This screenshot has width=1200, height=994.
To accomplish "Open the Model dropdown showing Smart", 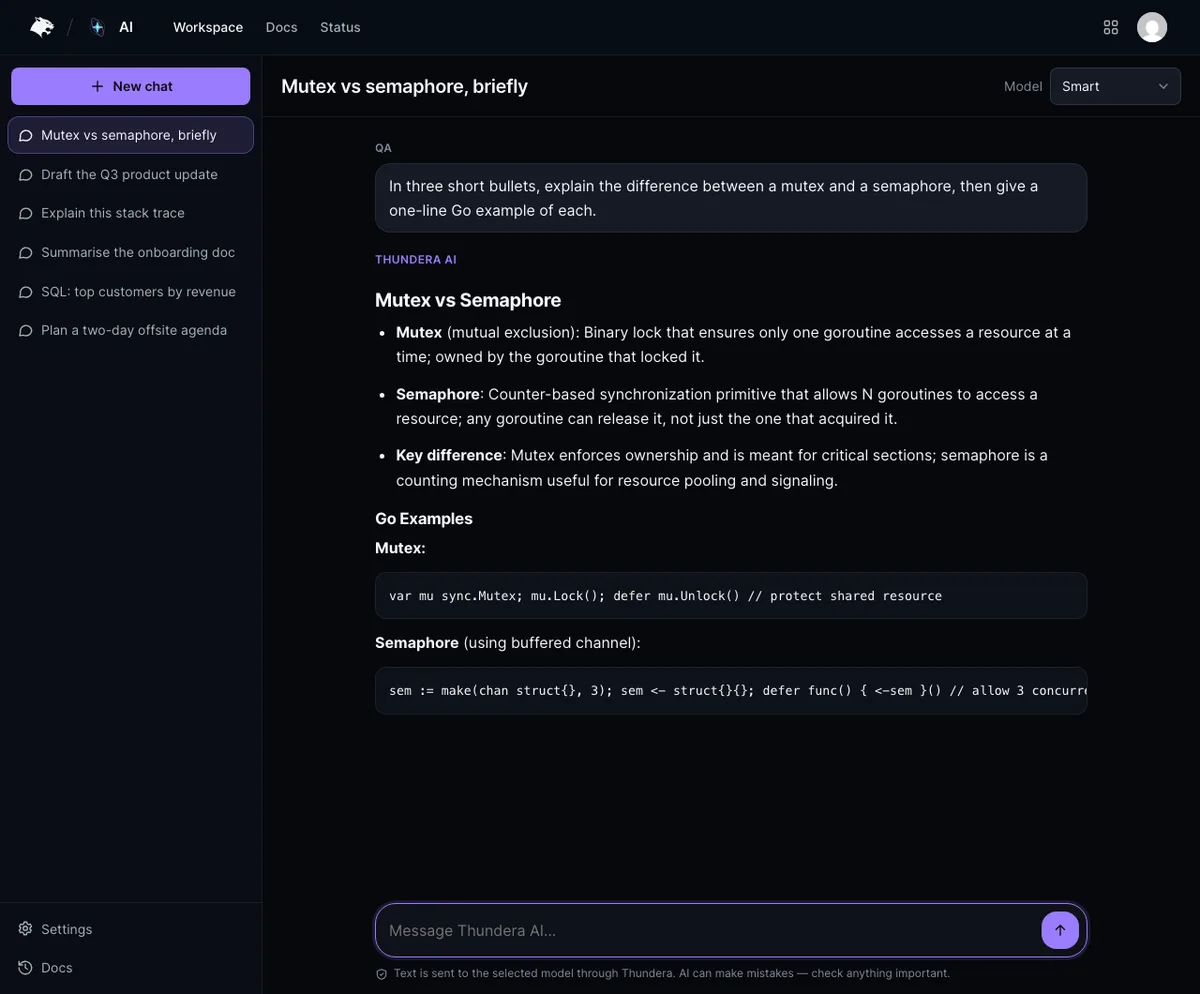I will point(1115,86).
